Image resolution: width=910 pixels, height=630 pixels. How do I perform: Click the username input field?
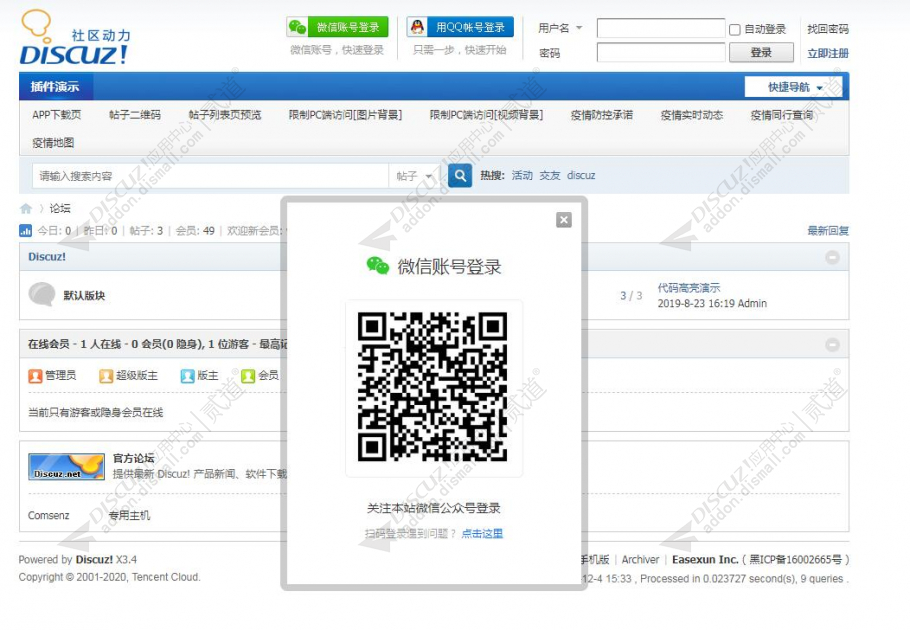661,28
